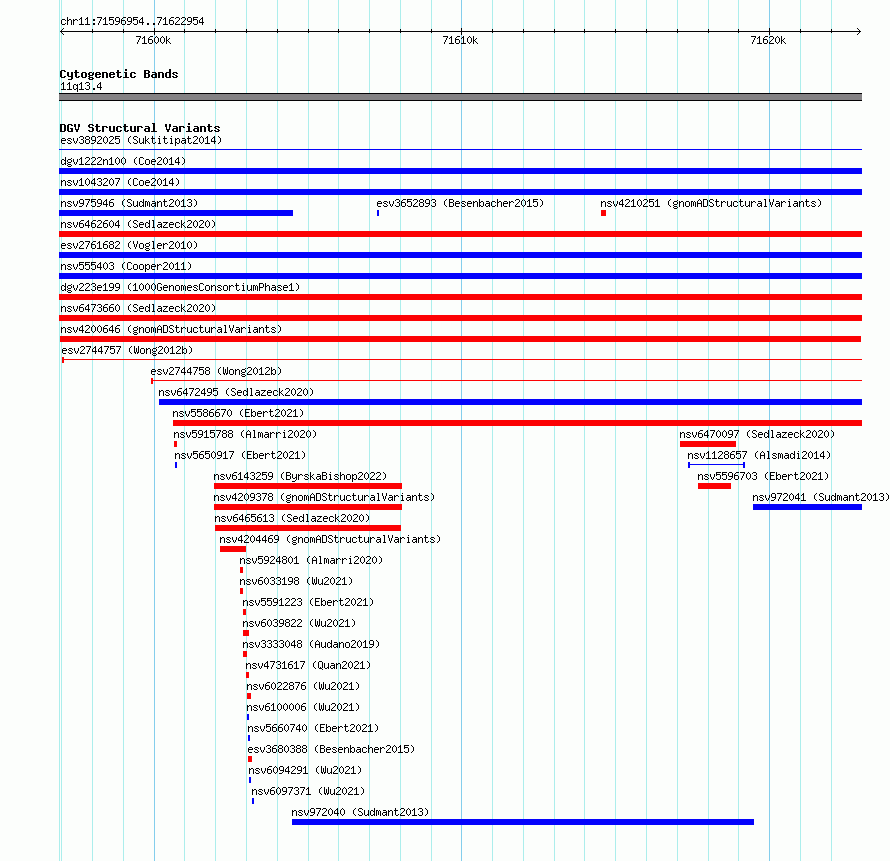The height and width of the screenshot is (861, 890).
Task: Click nsv4731617 (Quan2021) label
Action: coord(308,665)
